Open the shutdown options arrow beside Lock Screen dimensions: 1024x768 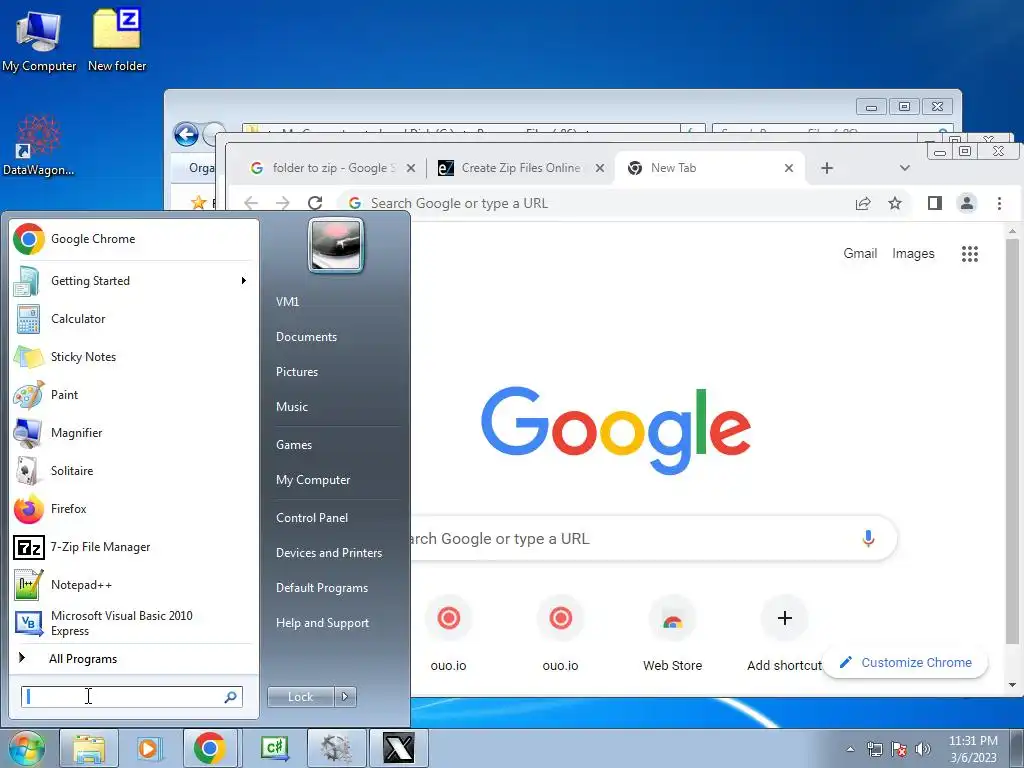[345, 697]
